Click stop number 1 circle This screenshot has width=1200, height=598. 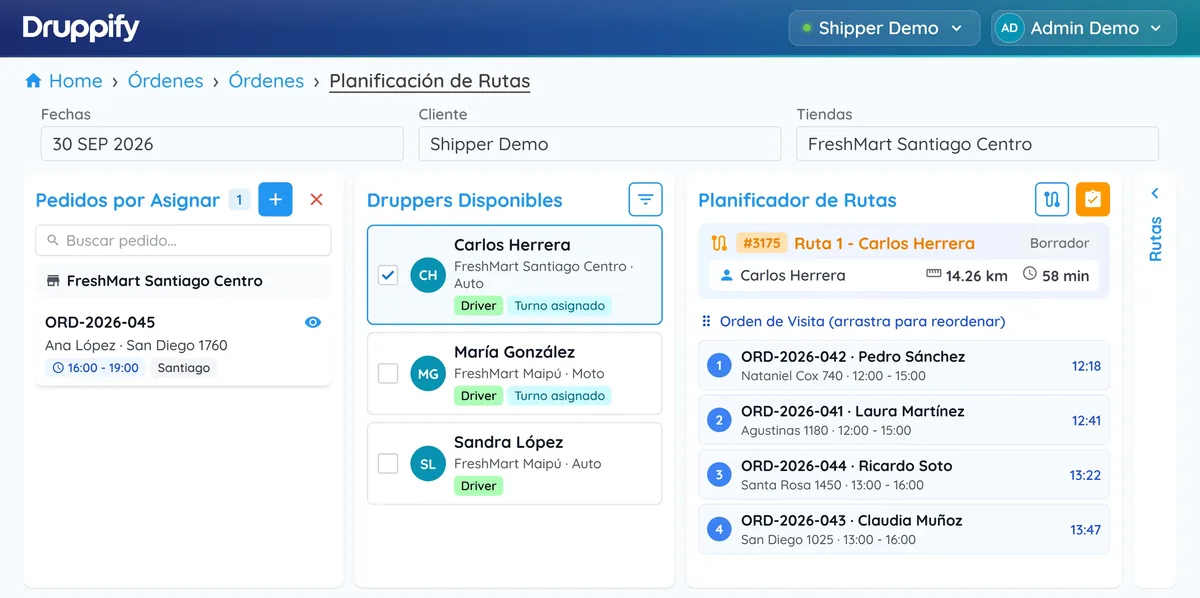[718, 366]
